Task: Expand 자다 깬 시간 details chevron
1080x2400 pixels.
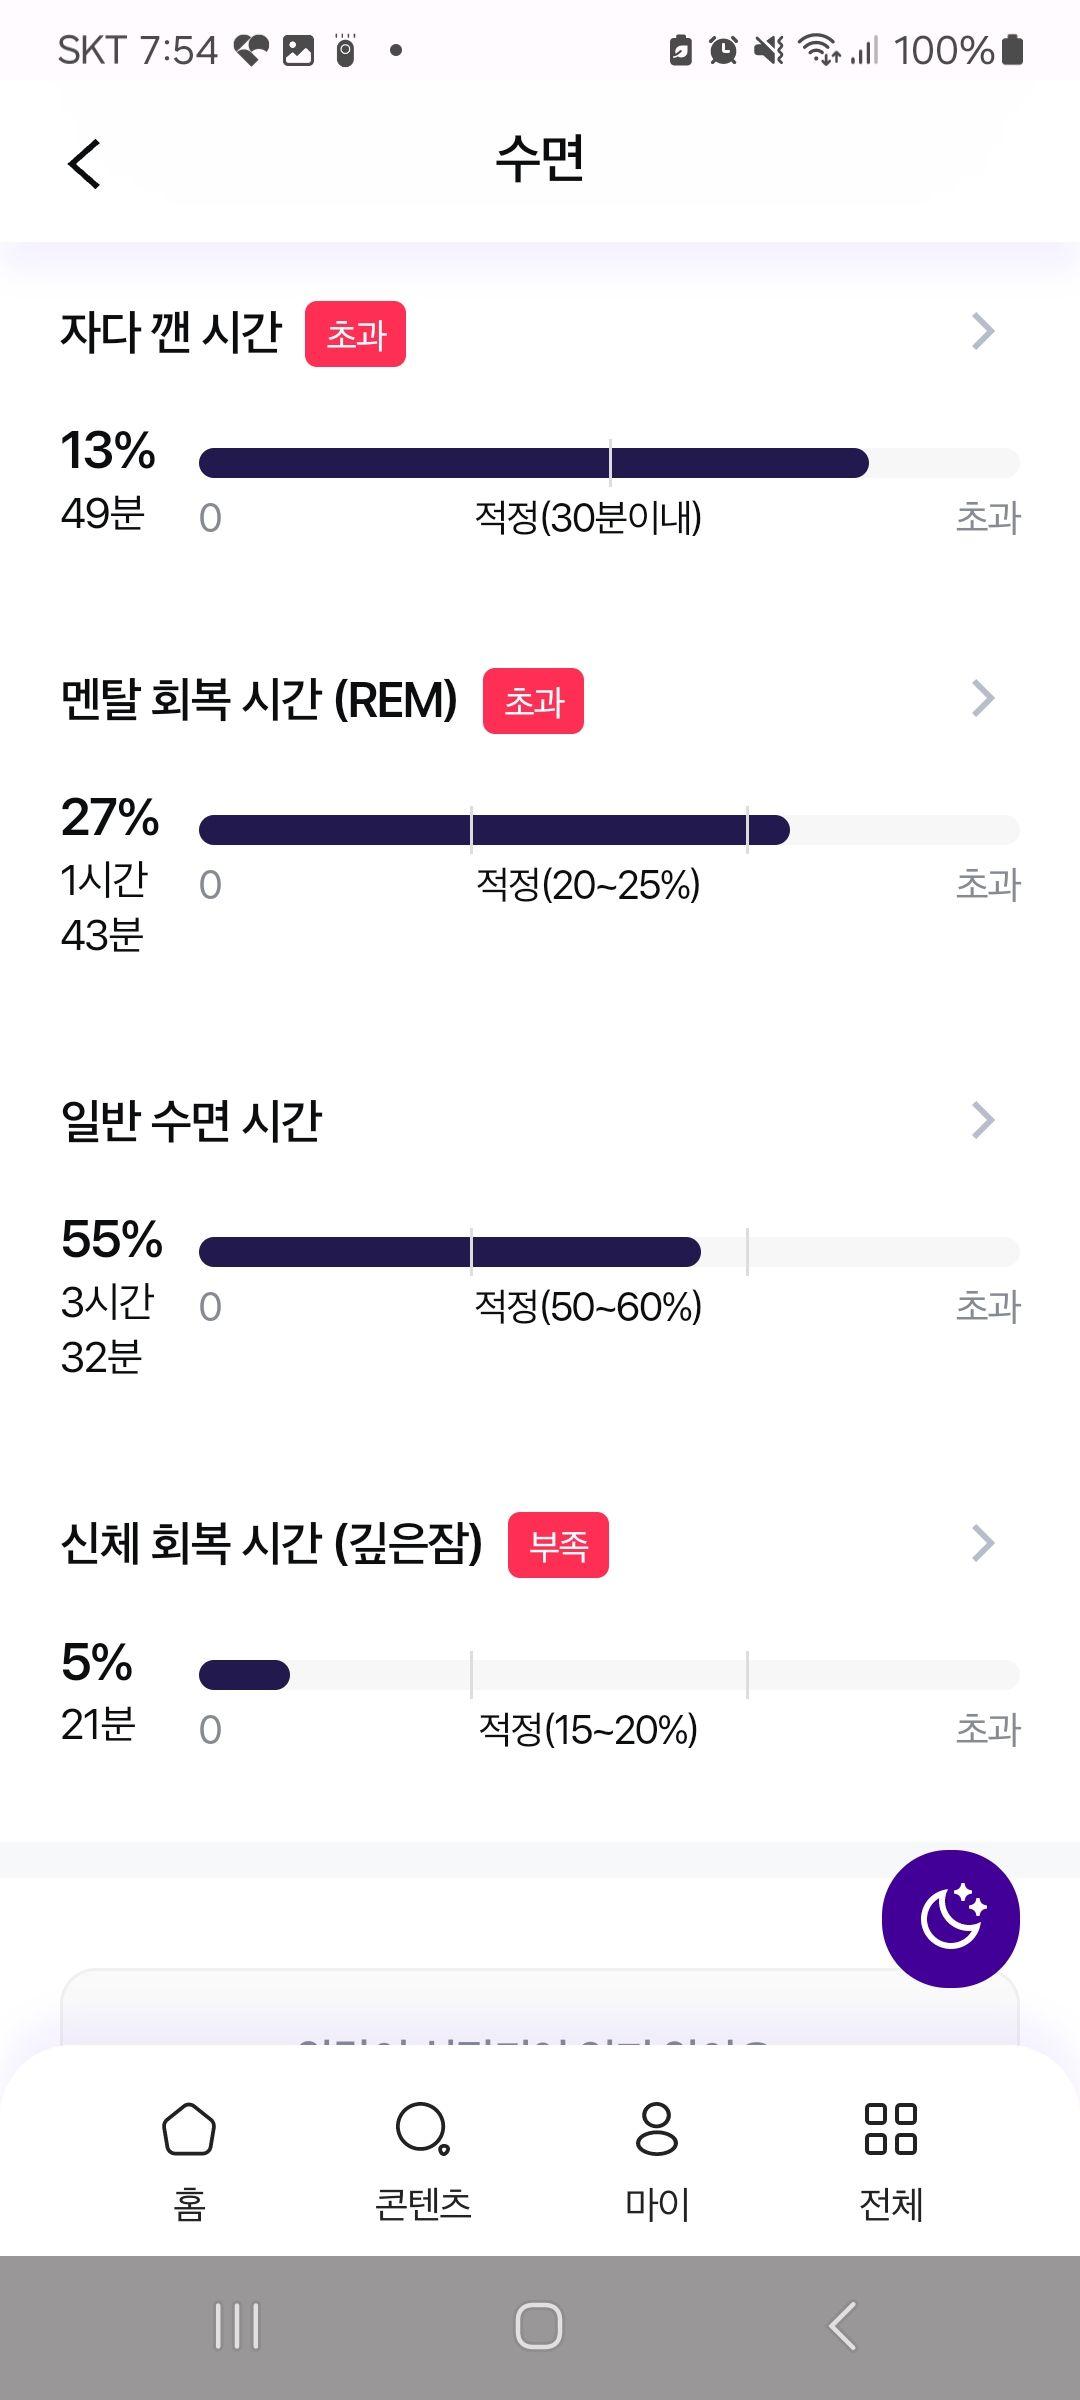Action: point(984,331)
